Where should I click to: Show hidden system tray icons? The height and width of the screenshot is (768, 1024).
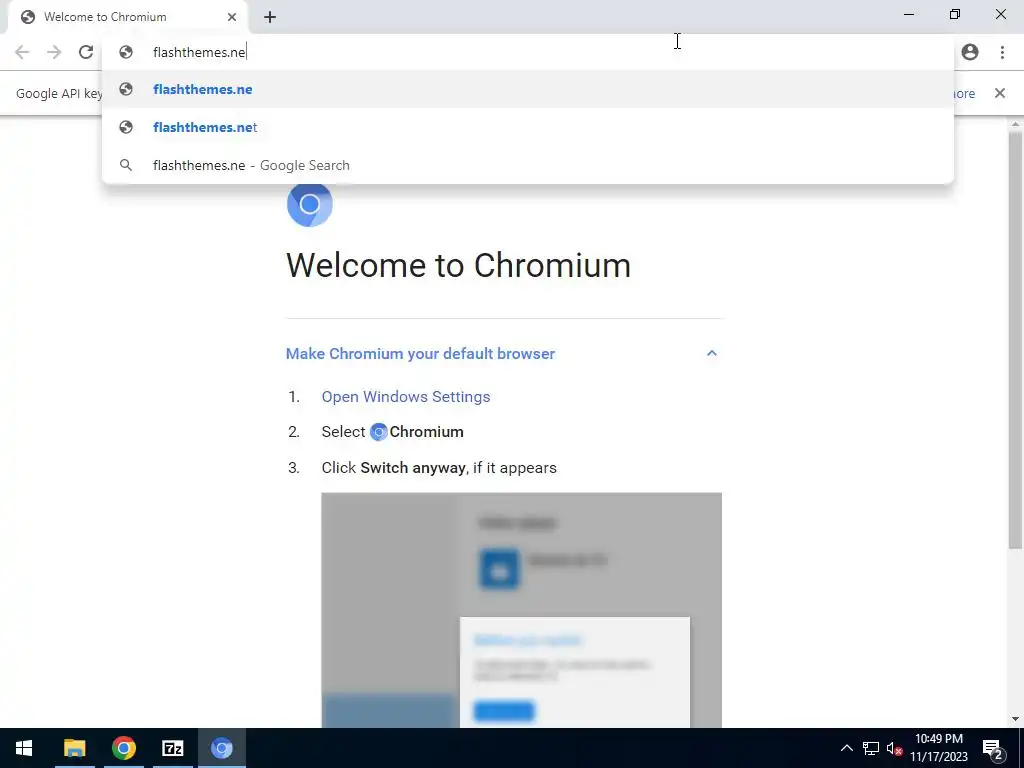tap(846, 748)
